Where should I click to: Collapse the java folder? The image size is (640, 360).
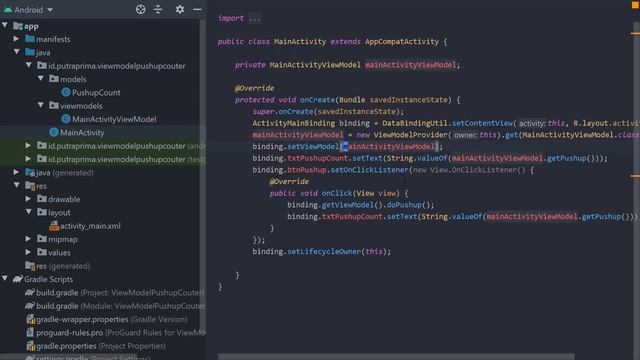(x=17, y=52)
